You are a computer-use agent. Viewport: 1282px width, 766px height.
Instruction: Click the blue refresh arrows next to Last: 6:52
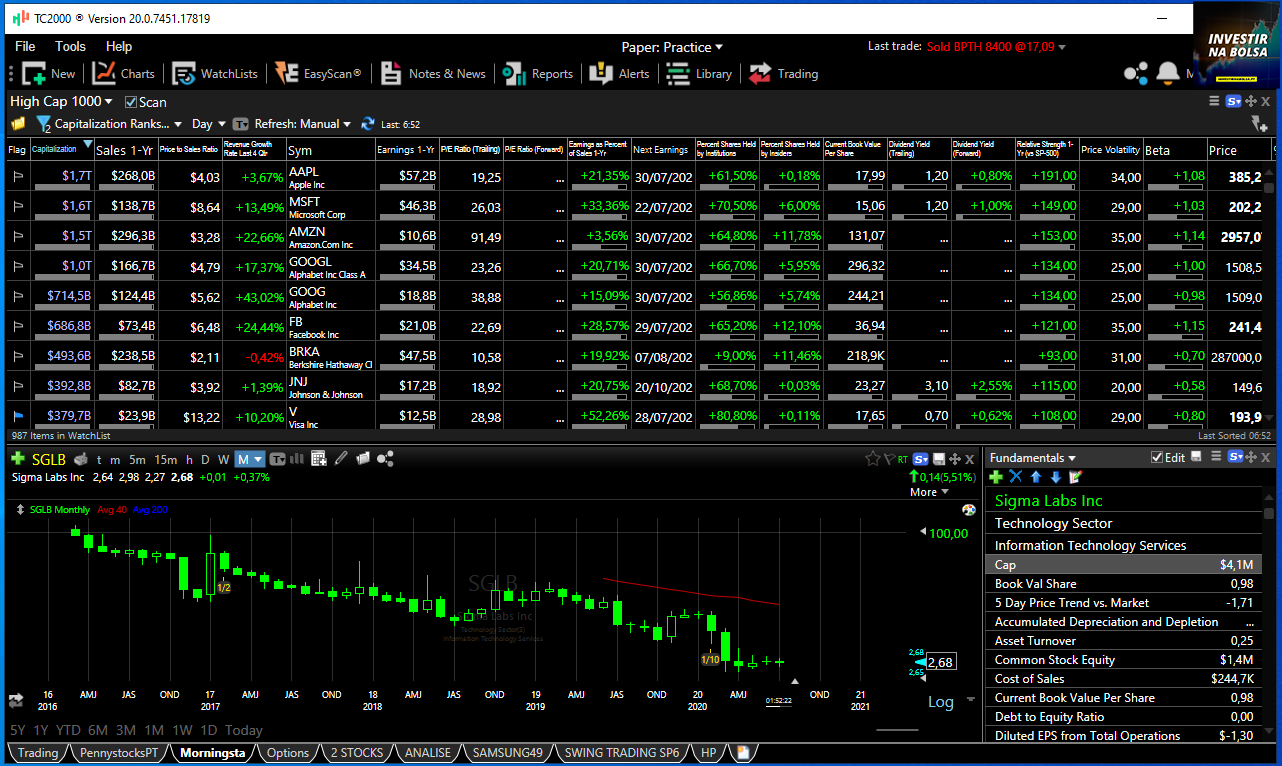tap(368, 124)
